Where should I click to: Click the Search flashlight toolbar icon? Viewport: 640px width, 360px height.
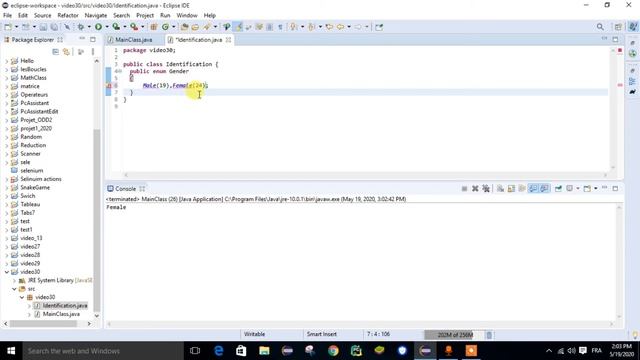pos(207,27)
